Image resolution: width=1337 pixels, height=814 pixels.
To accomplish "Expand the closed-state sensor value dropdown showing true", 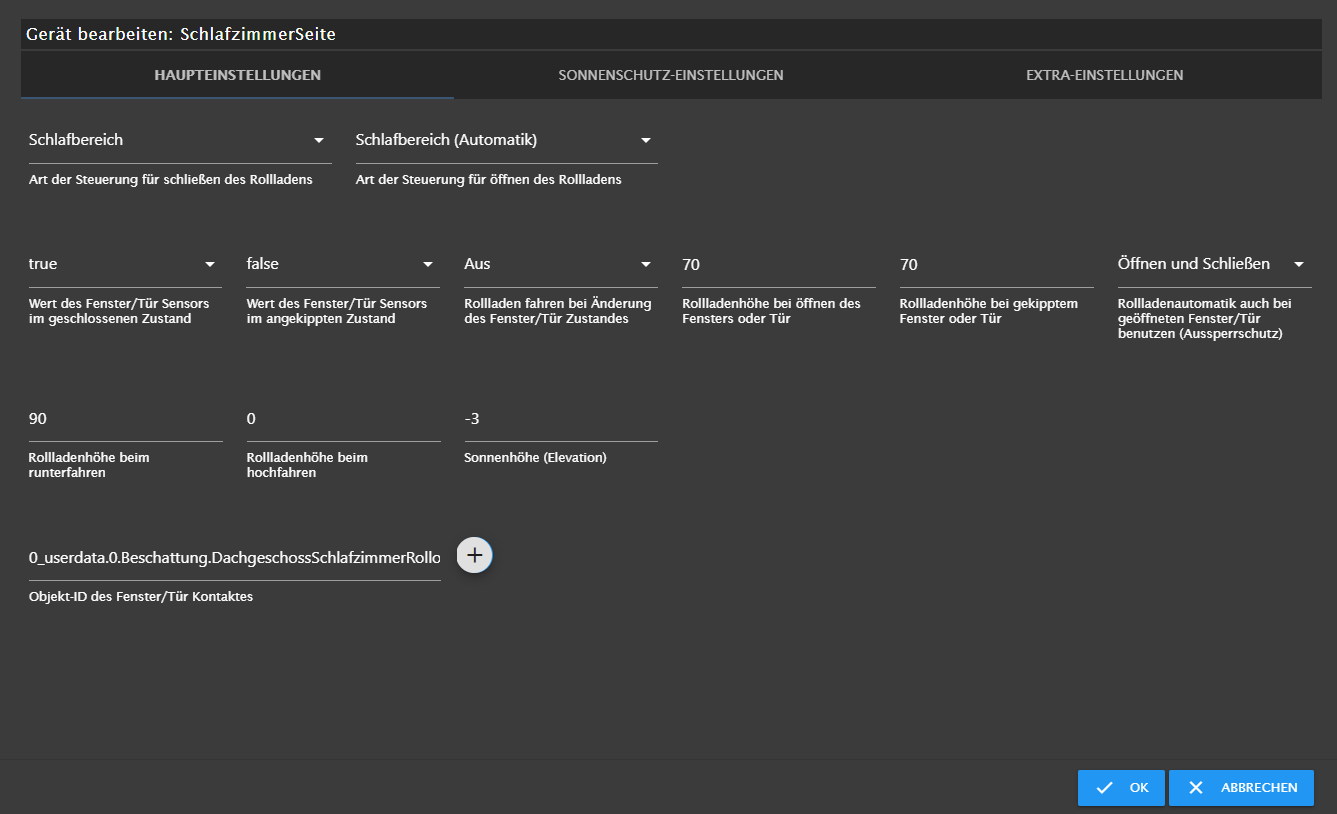I will point(124,265).
